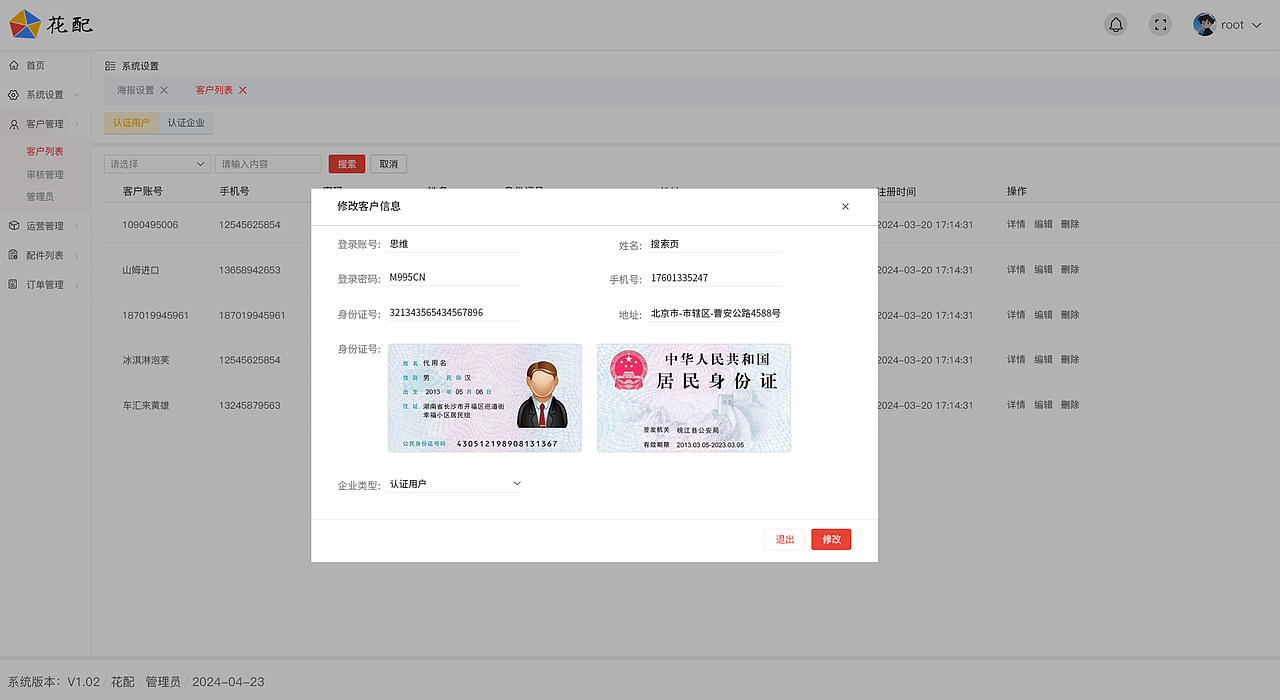This screenshot has height=700, width=1280.
Task: Close the 修改客户信息 dialog
Action: coord(845,206)
